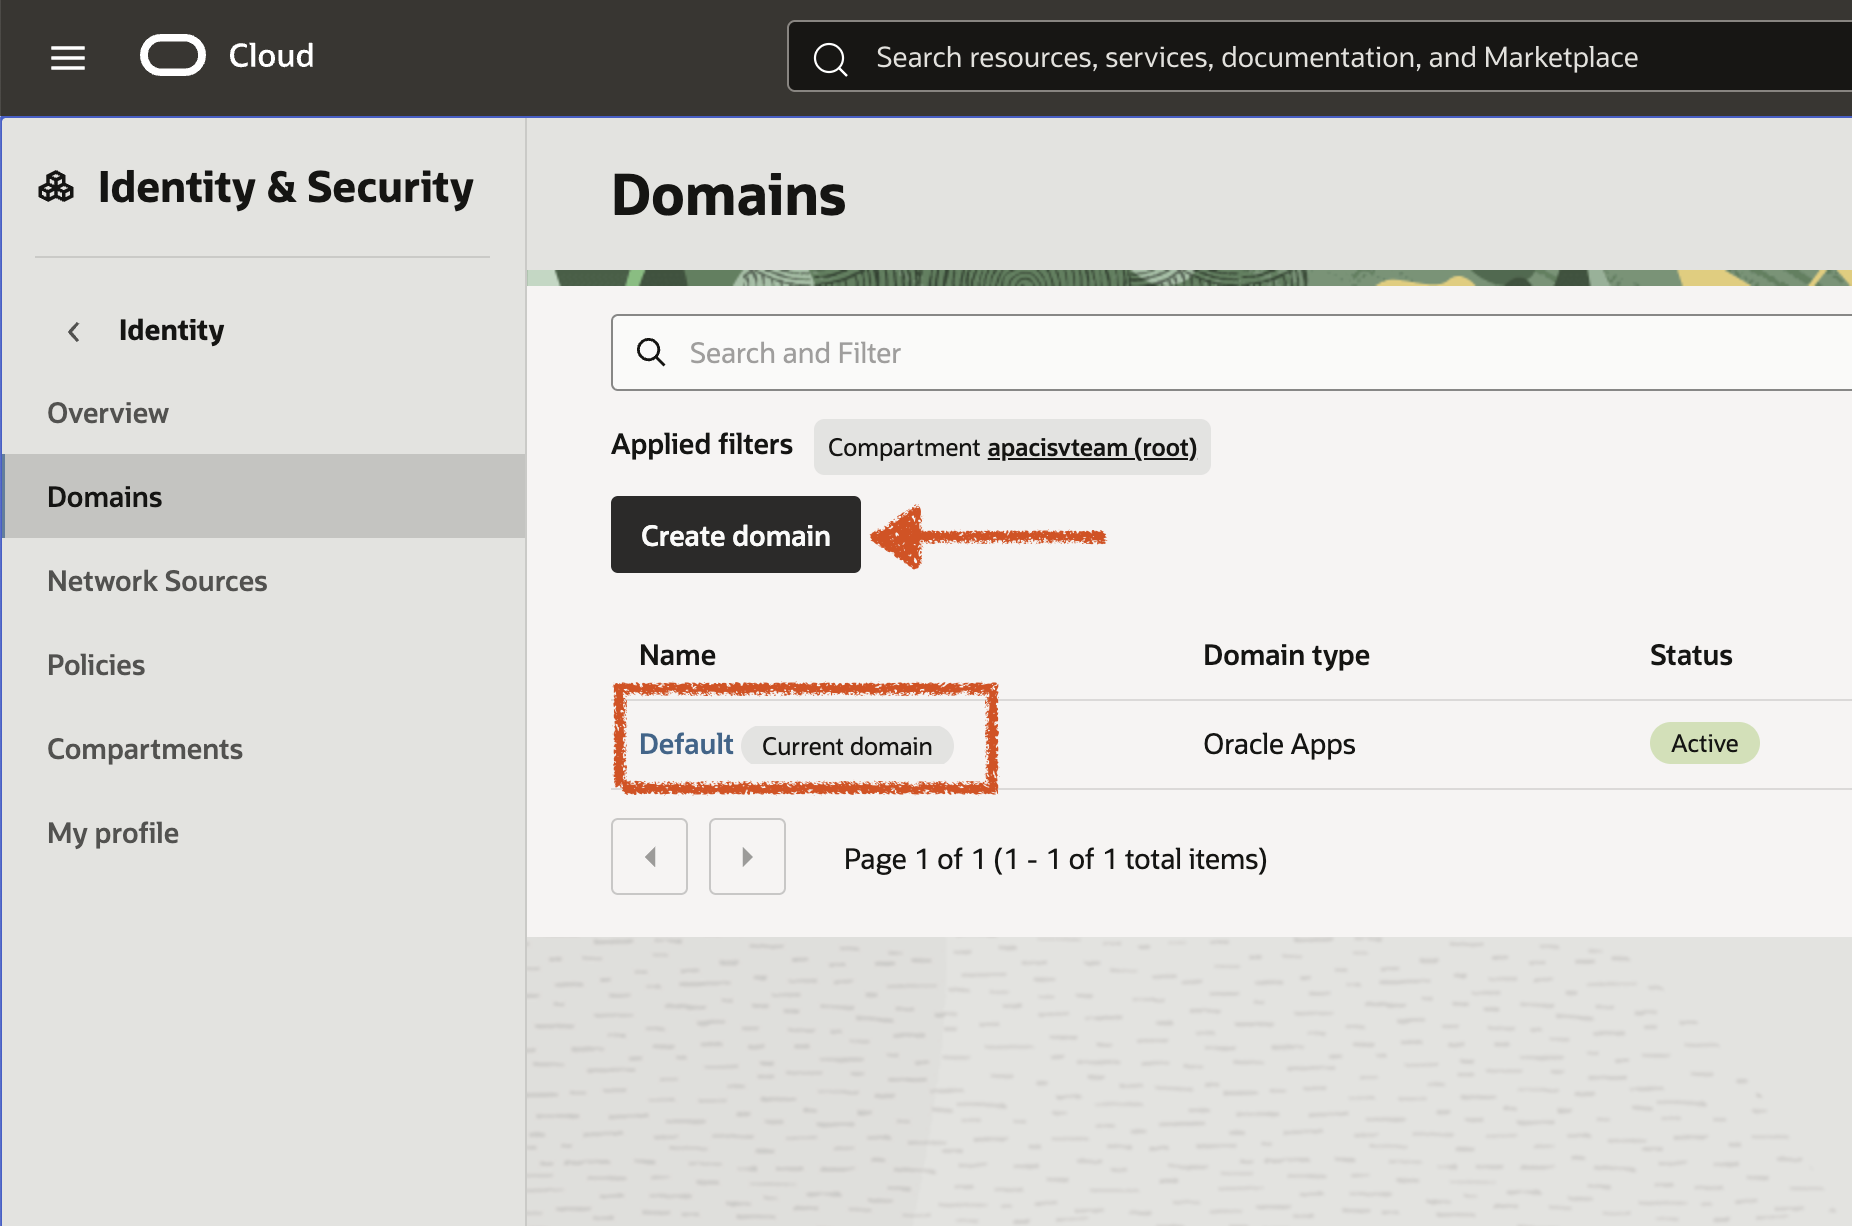
Task: Collapse the Identity section with the back chevron
Action: pyautogui.click(x=73, y=331)
